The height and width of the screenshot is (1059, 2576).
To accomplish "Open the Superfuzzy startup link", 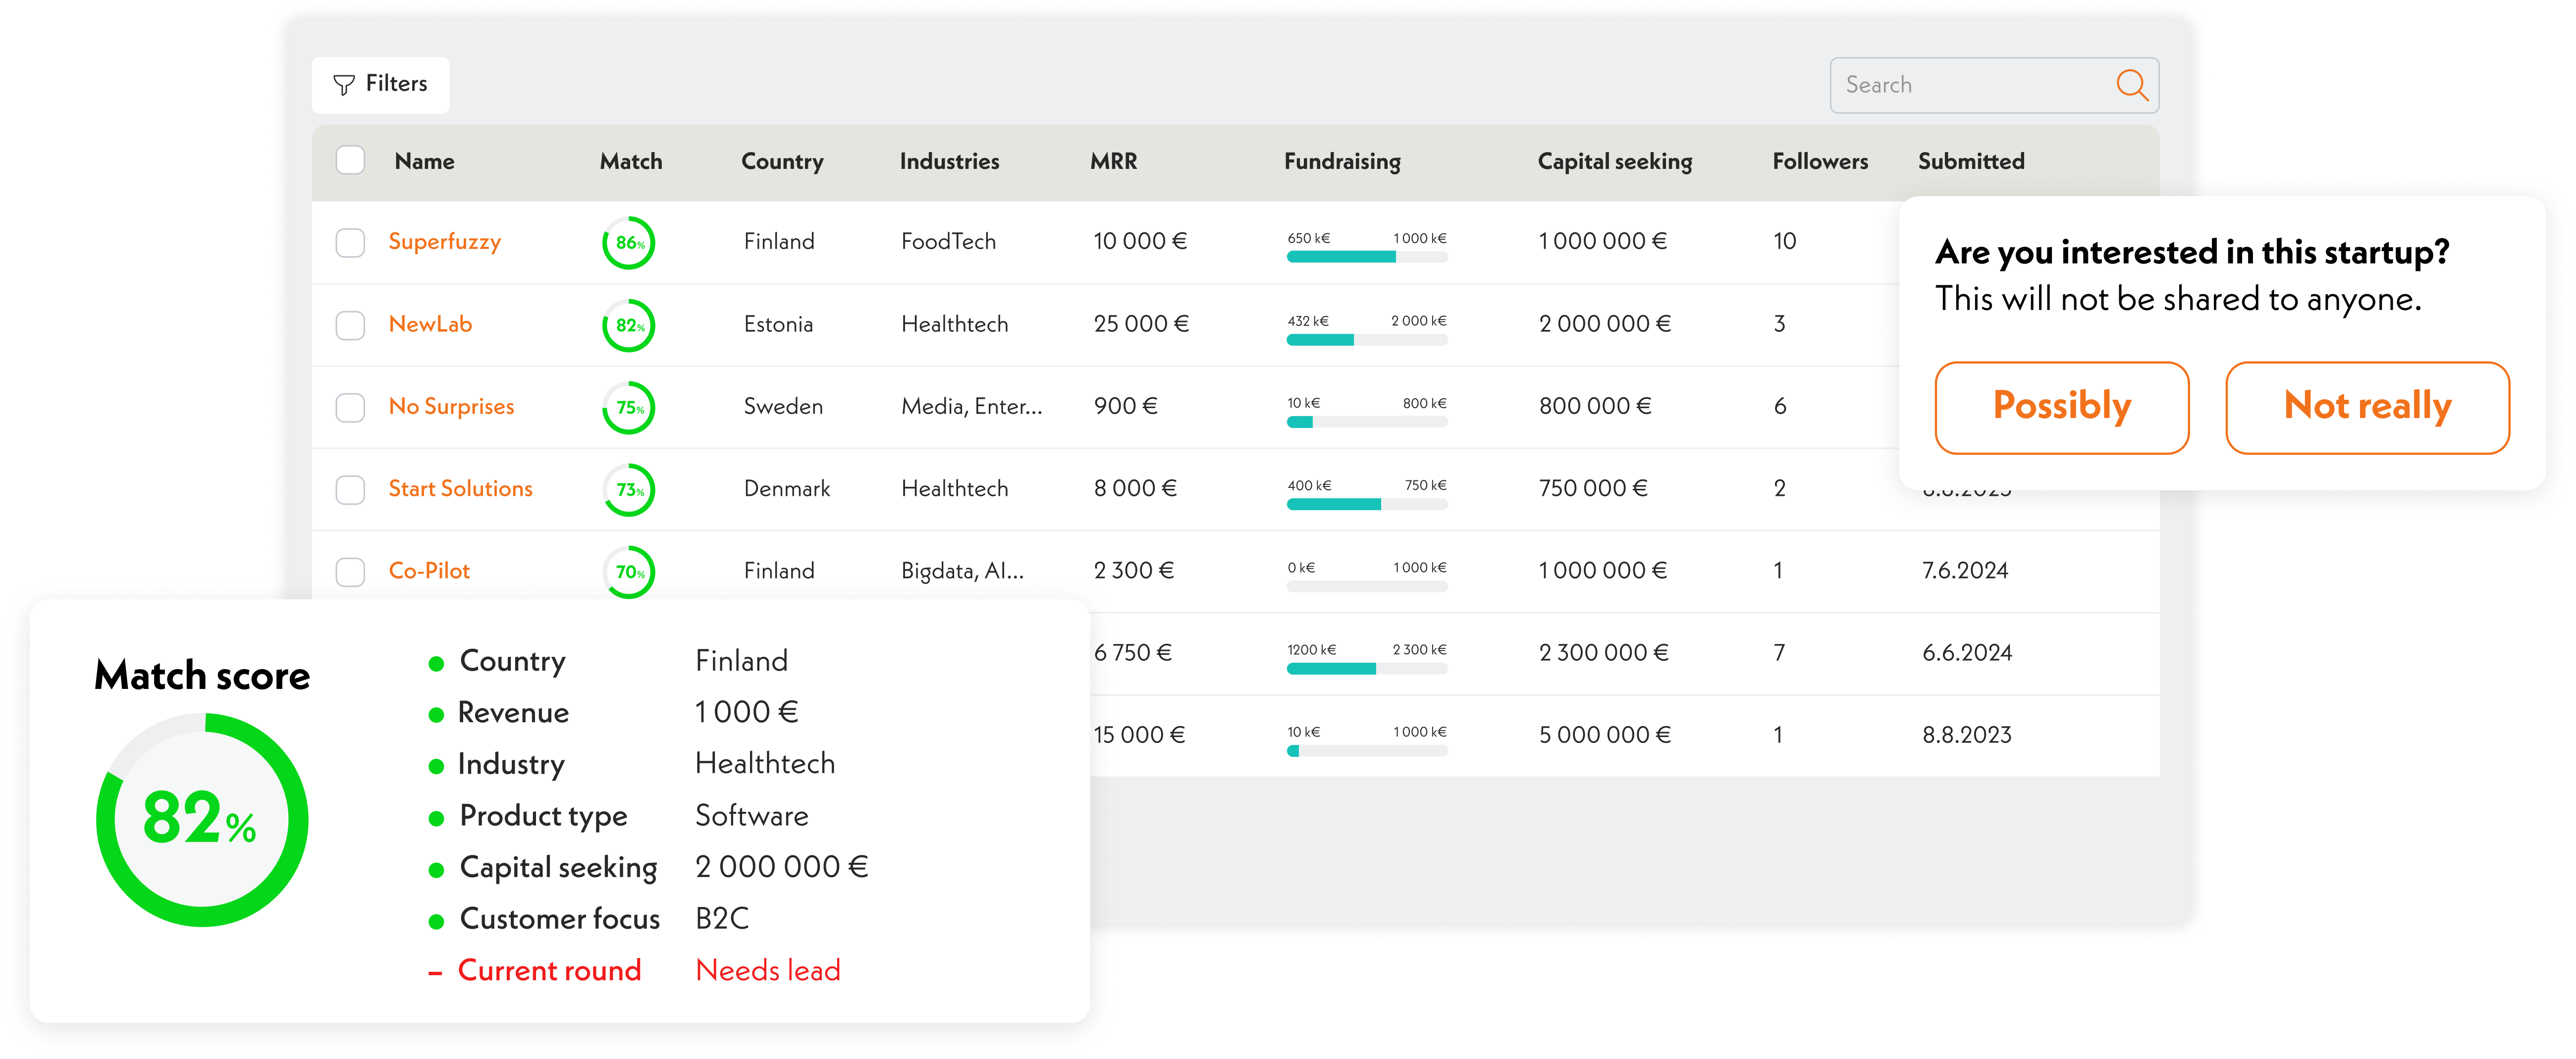I will point(444,242).
